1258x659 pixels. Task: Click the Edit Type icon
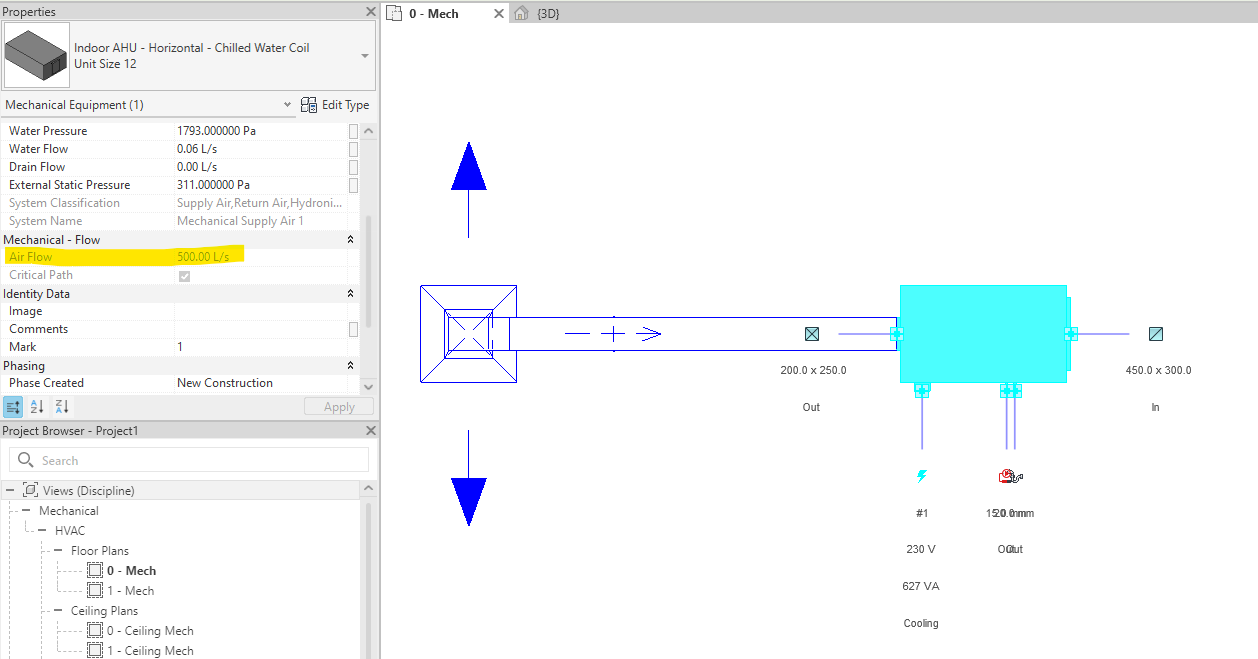[309, 104]
